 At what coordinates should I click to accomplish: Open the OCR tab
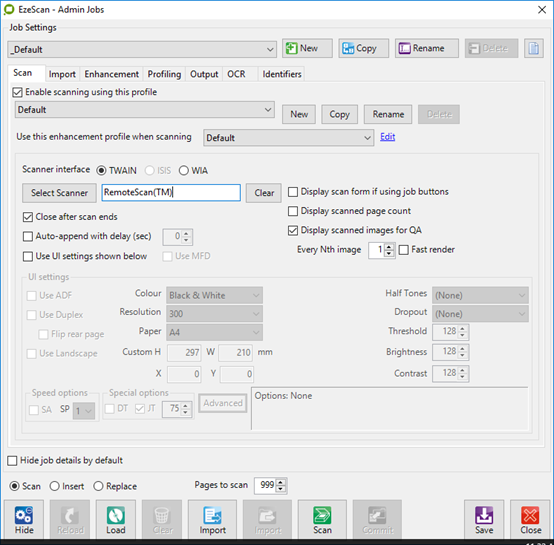coord(236,74)
